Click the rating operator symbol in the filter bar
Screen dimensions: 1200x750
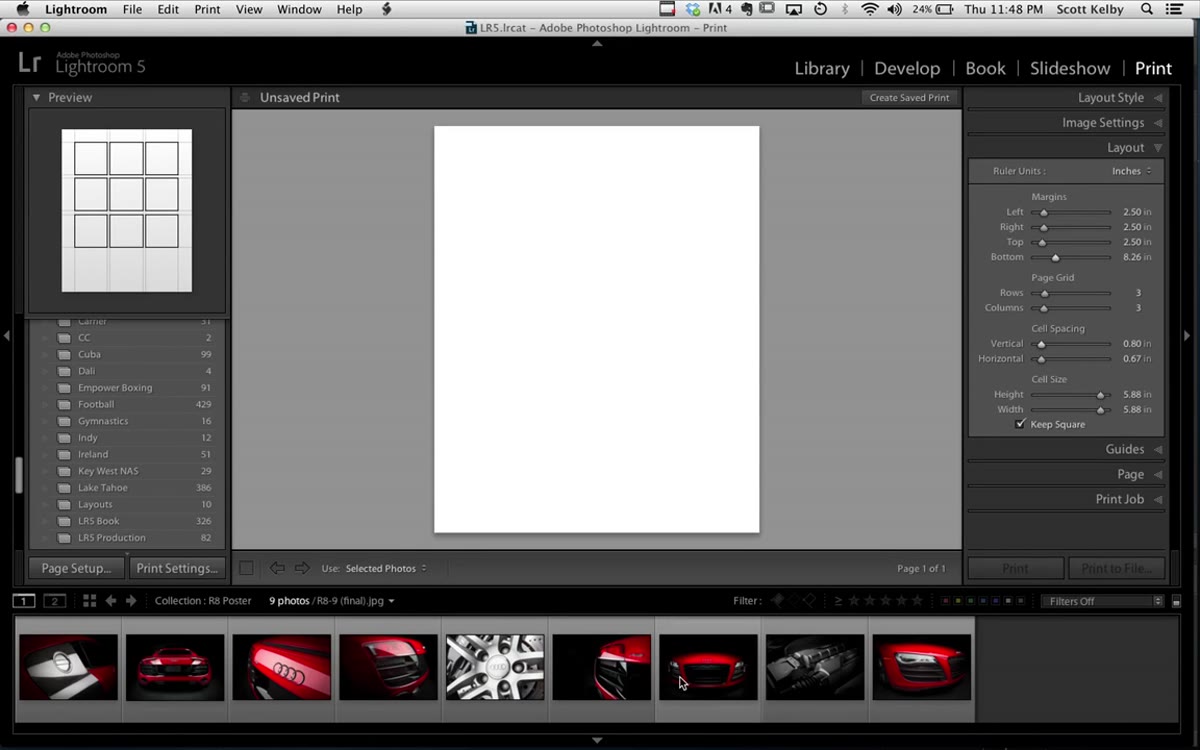[838, 601]
